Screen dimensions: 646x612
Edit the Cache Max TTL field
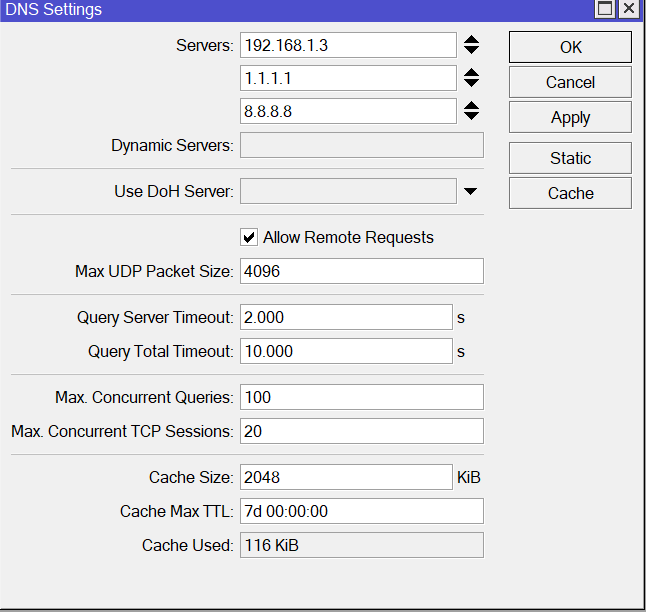click(361, 511)
